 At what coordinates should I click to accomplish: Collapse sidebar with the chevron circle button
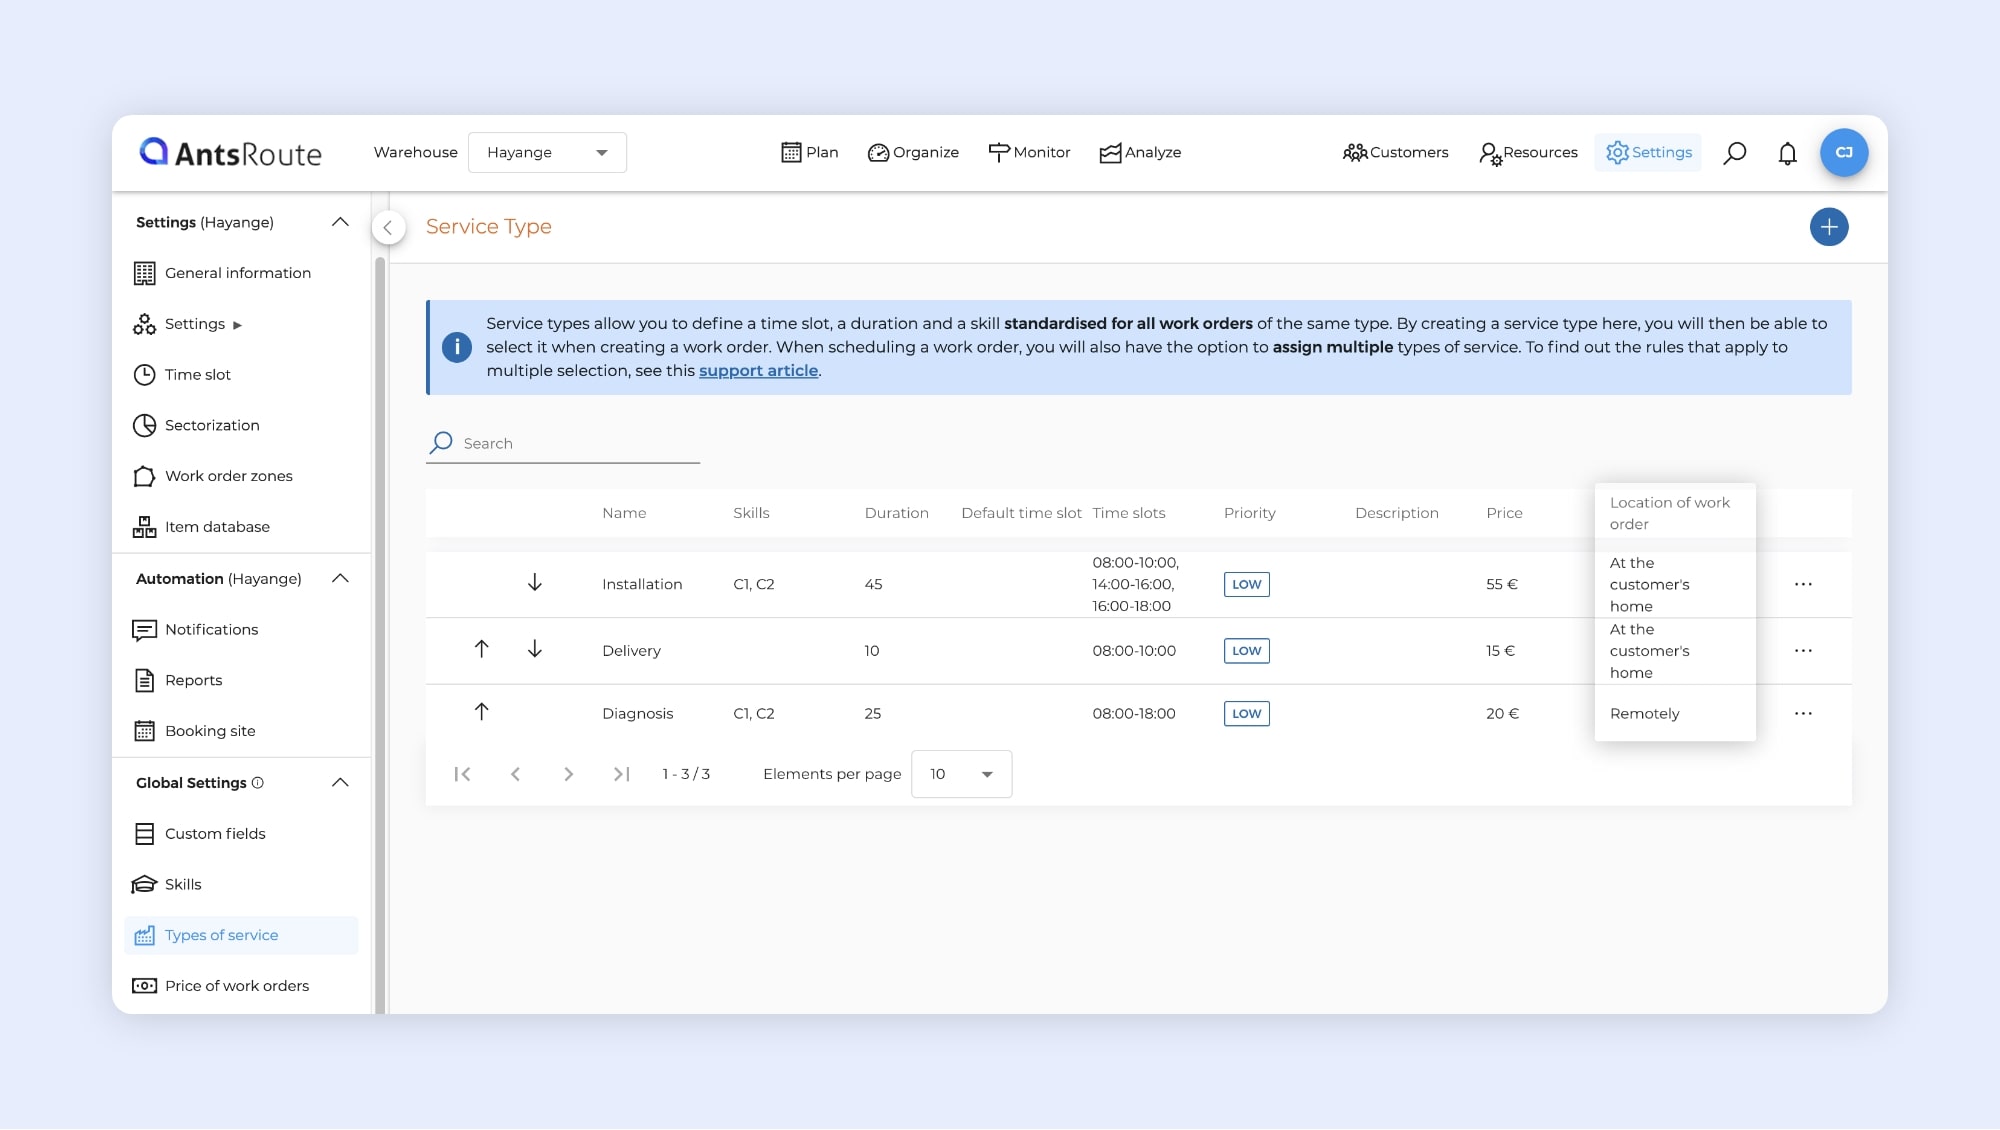coord(388,227)
